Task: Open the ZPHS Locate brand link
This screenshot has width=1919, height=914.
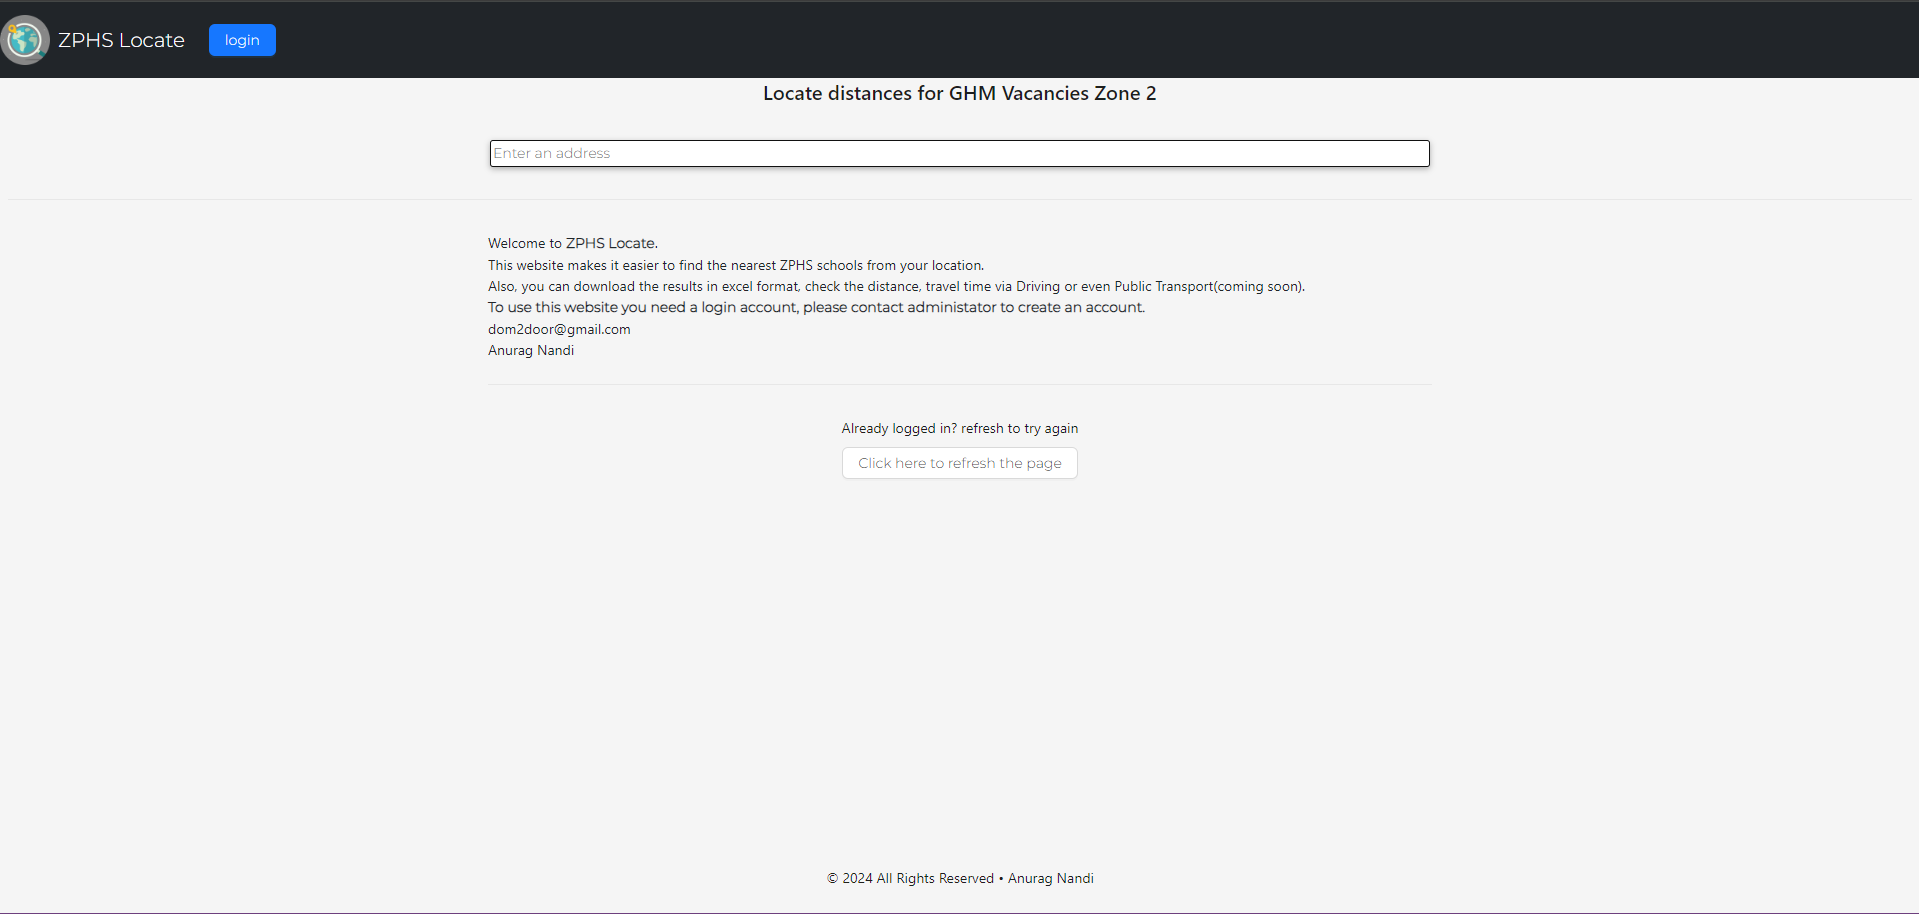Action: [x=121, y=40]
